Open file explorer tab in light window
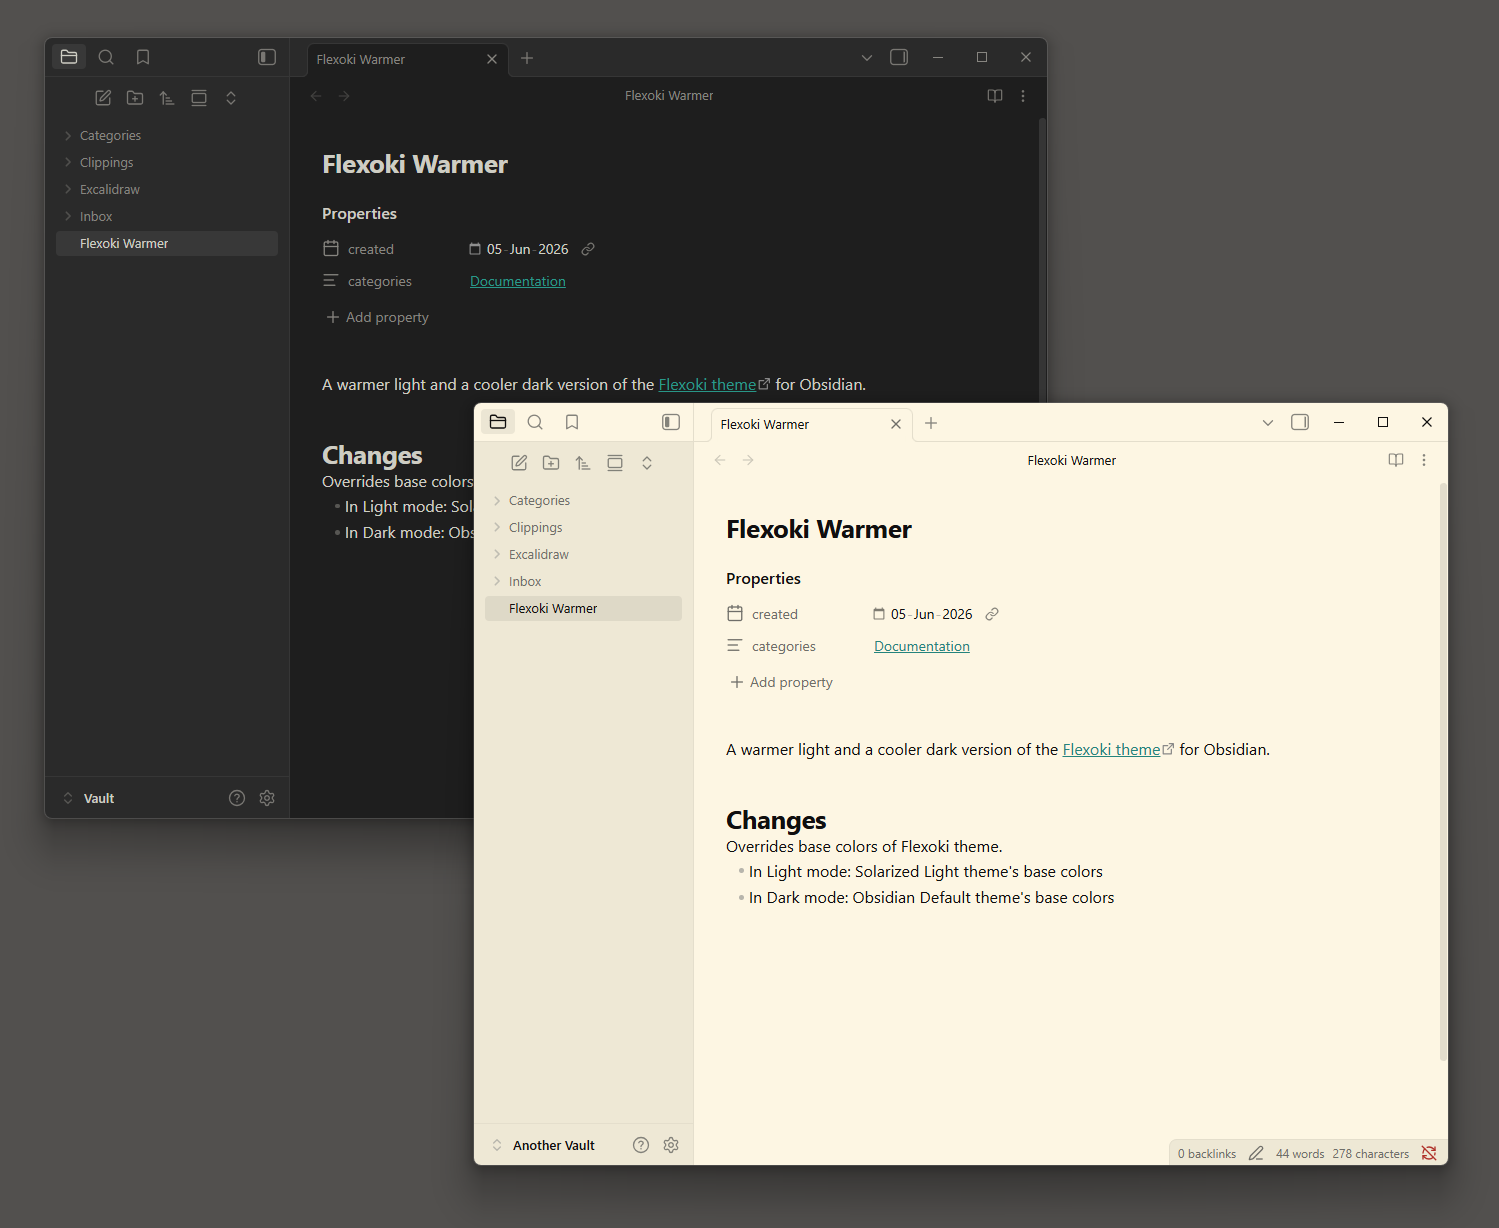This screenshot has height=1228, width=1499. click(x=498, y=422)
